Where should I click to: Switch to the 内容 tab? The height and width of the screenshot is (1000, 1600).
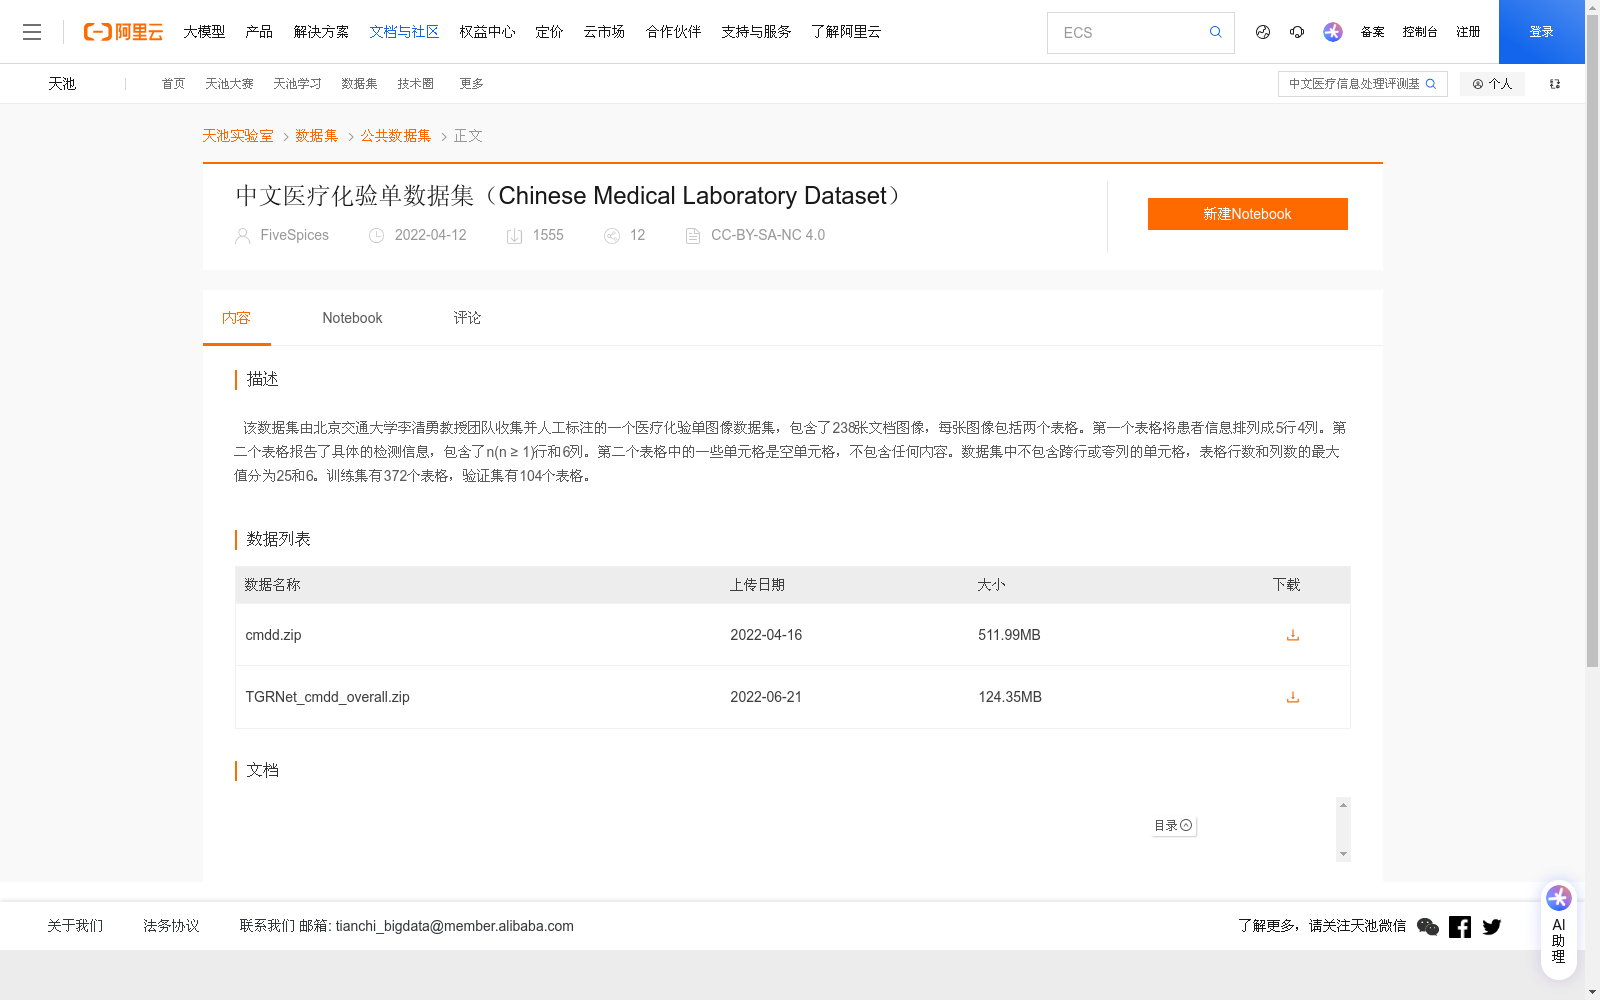(x=236, y=318)
